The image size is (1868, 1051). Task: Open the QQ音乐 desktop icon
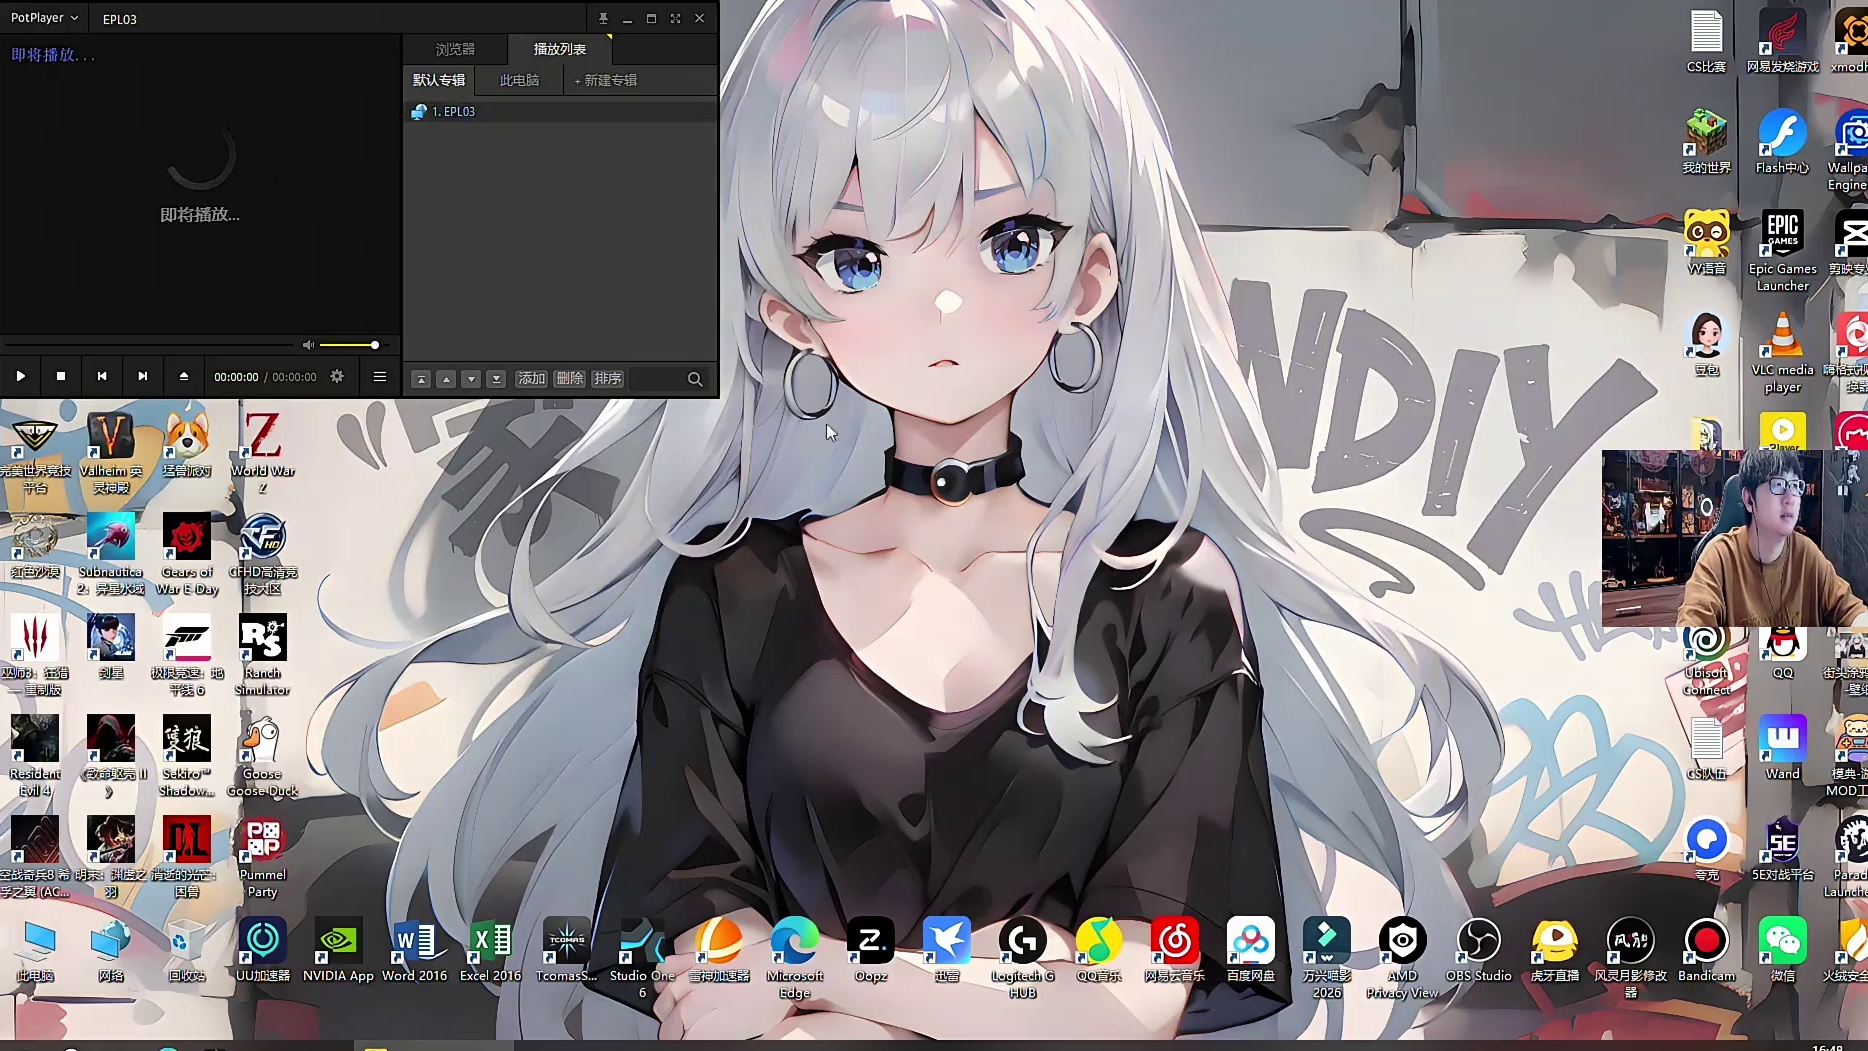tap(1099, 950)
